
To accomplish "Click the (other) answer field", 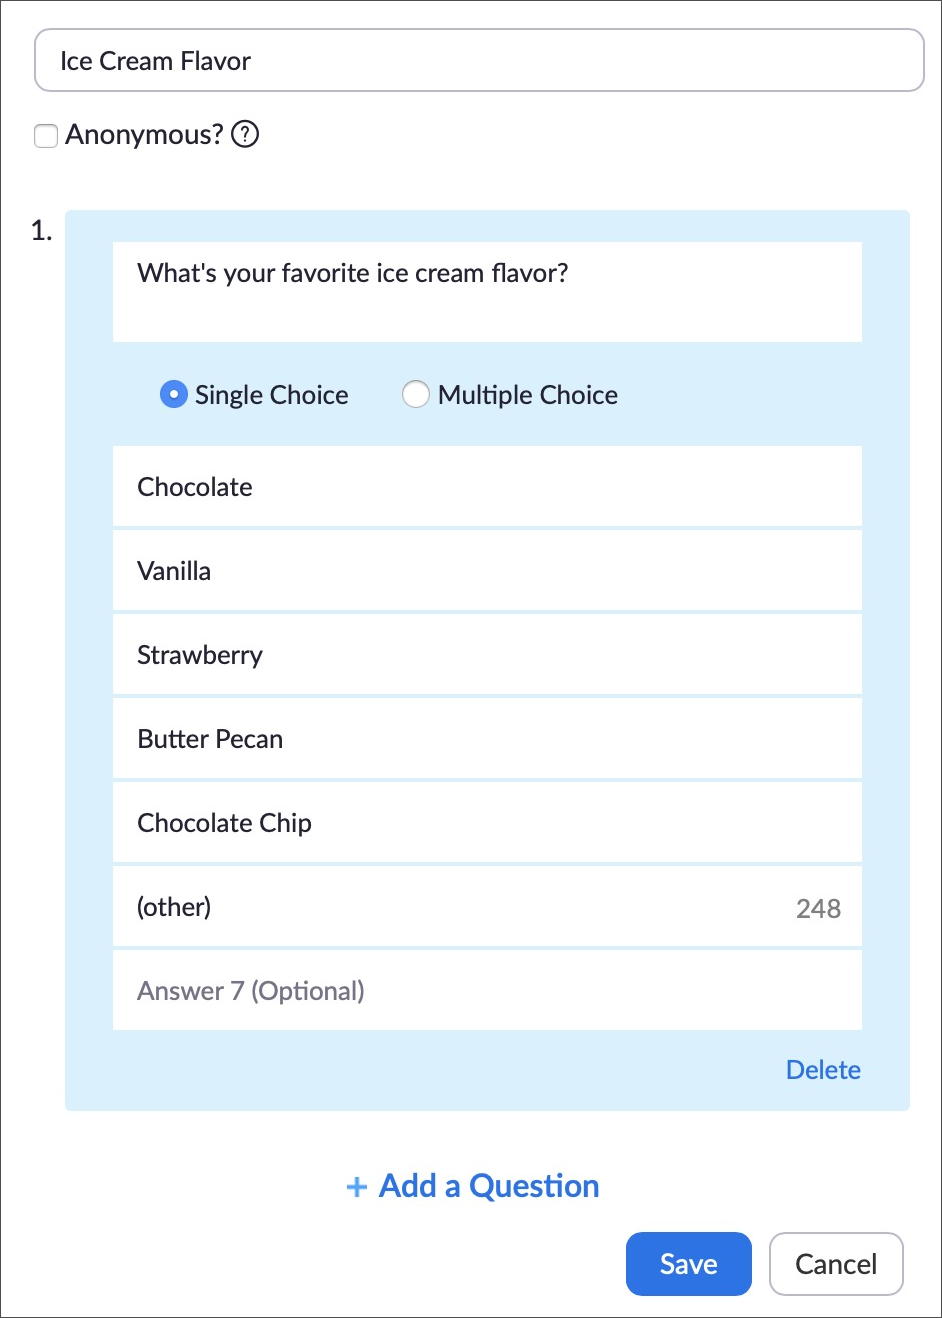I will (x=487, y=907).
